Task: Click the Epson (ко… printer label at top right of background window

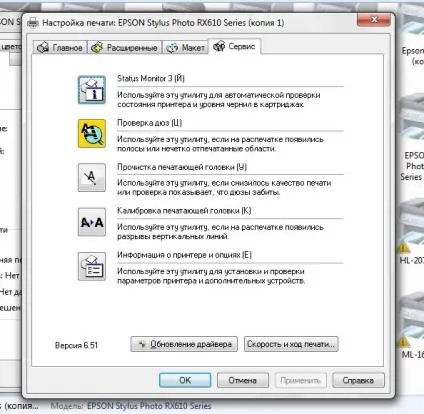Action: [413, 56]
